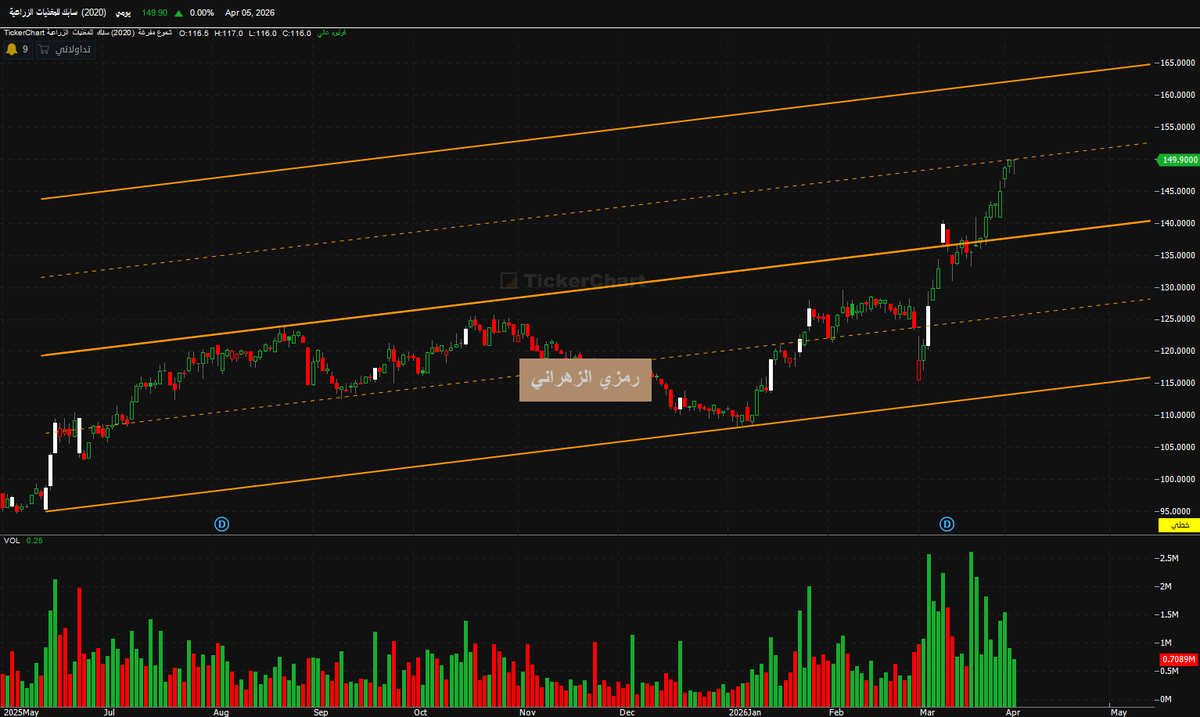
Task: Click the Apr 05, 2026 date text
Action: 250,13
